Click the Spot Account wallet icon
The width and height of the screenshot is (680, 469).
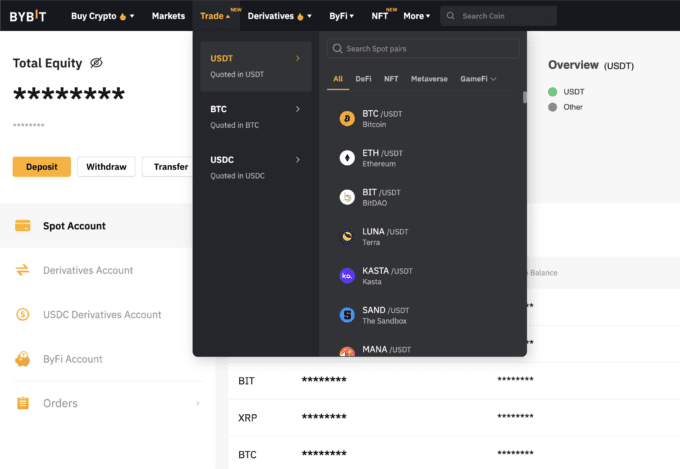(23, 226)
